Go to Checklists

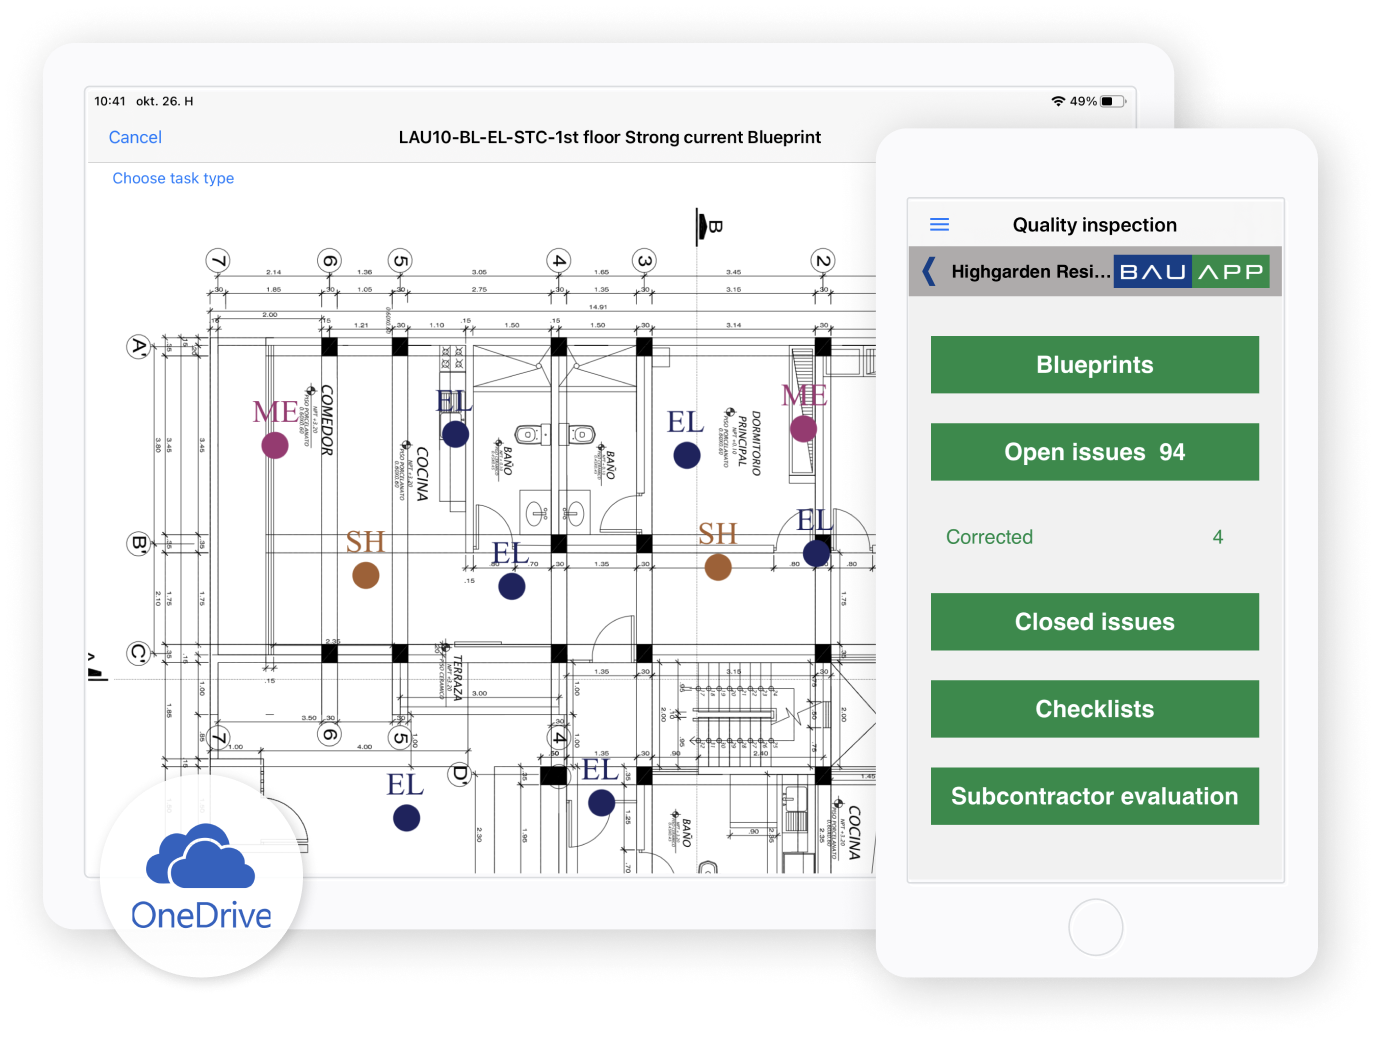pyautogui.click(x=1094, y=709)
